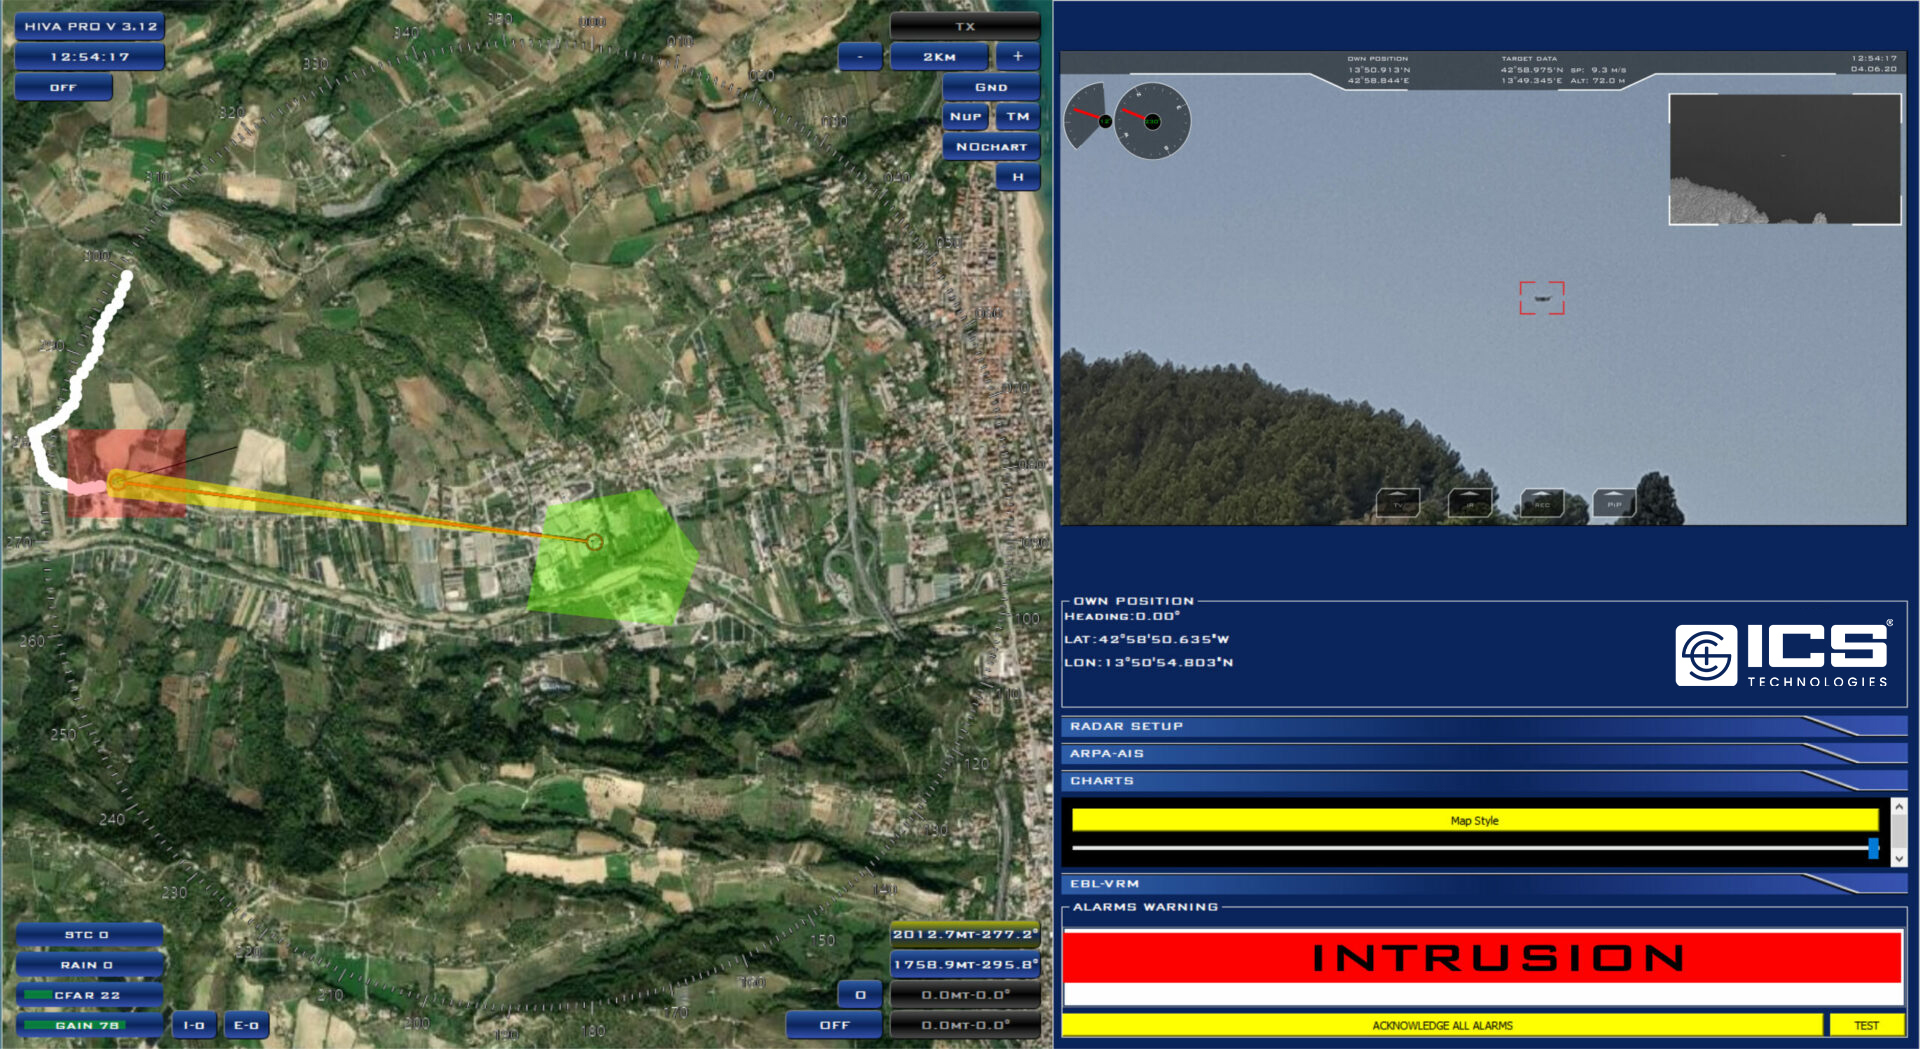The height and width of the screenshot is (1049, 1920).
Task: Click the HIVA PRO V 3.12 title label
Action: pyautogui.click(x=90, y=26)
